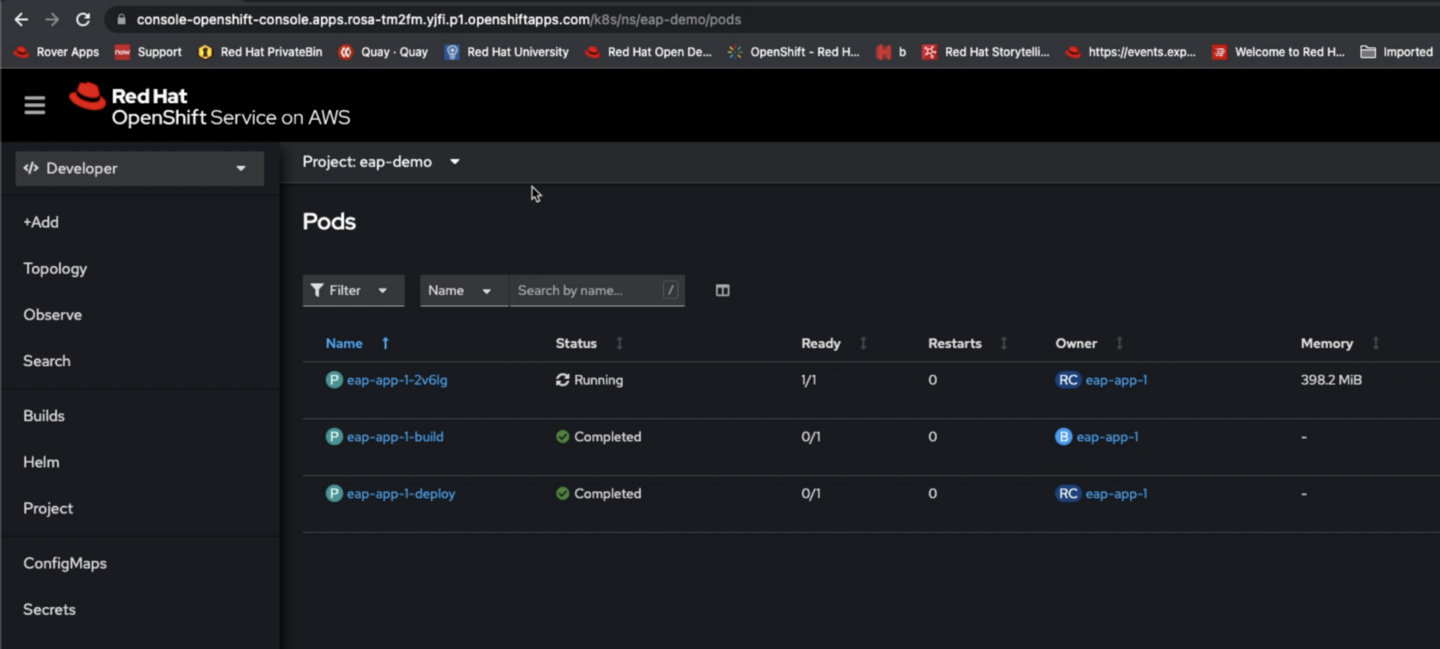This screenshot has width=1440, height=649.
Task: Click the Manage columns icon
Action: coord(722,291)
